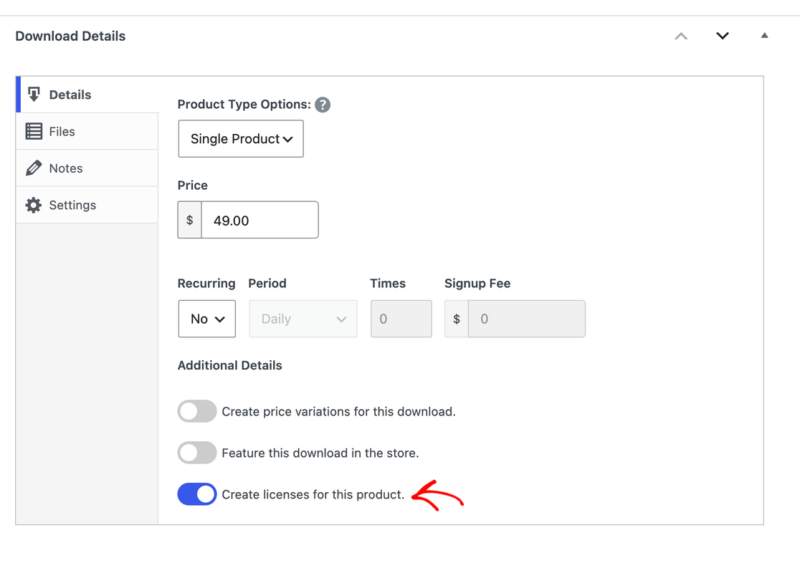The image size is (800, 563).
Task: Click the Product Type Options label
Action: 244,105
